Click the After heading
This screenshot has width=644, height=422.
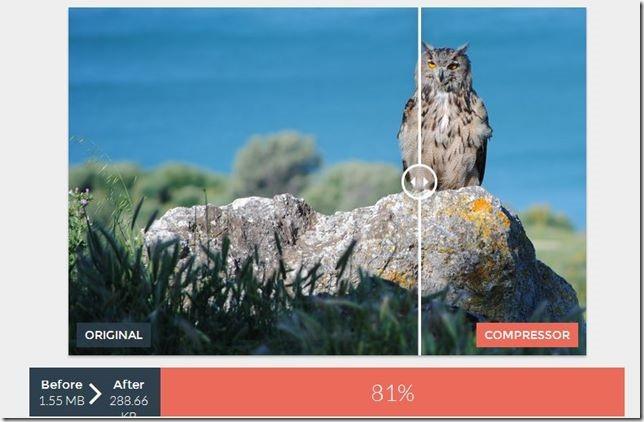tap(129, 385)
